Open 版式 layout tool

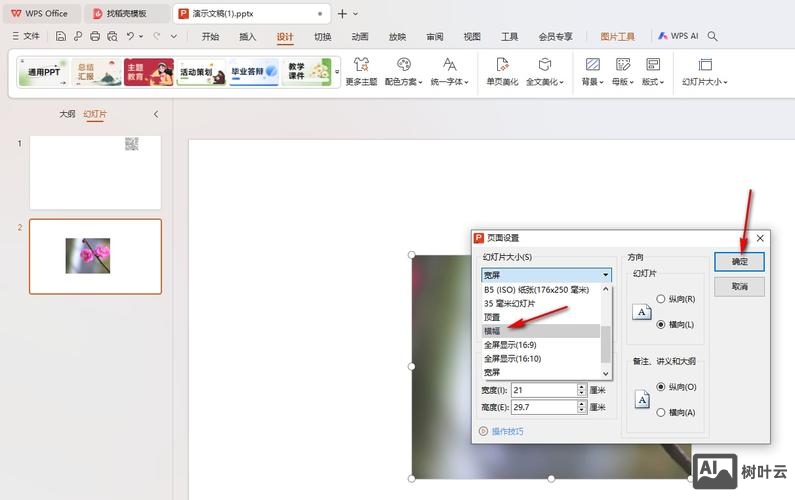[x=653, y=72]
